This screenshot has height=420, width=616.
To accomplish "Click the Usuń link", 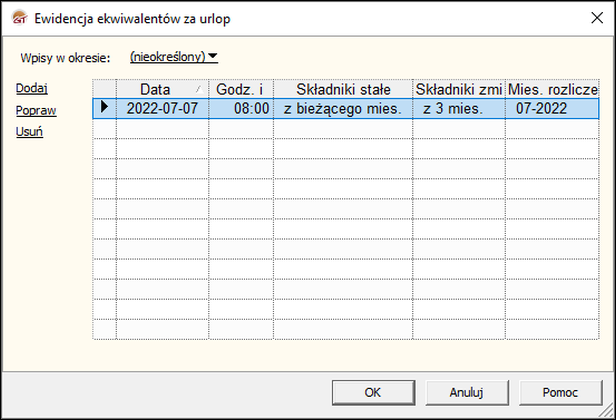I will 29,131.
